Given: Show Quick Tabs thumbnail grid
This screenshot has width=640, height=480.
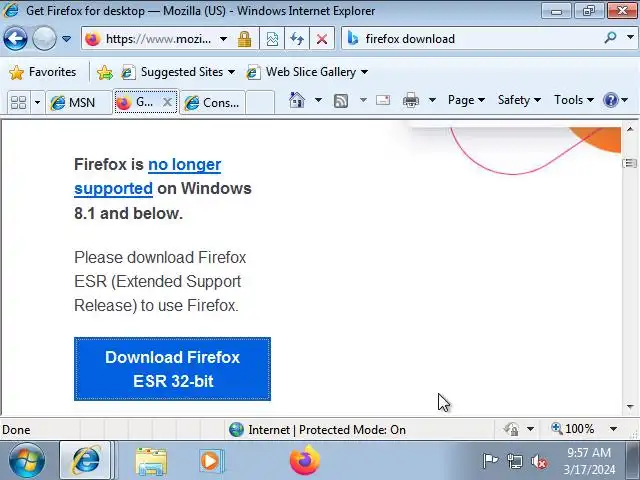Looking at the screenshot, I should click(18, 102).
